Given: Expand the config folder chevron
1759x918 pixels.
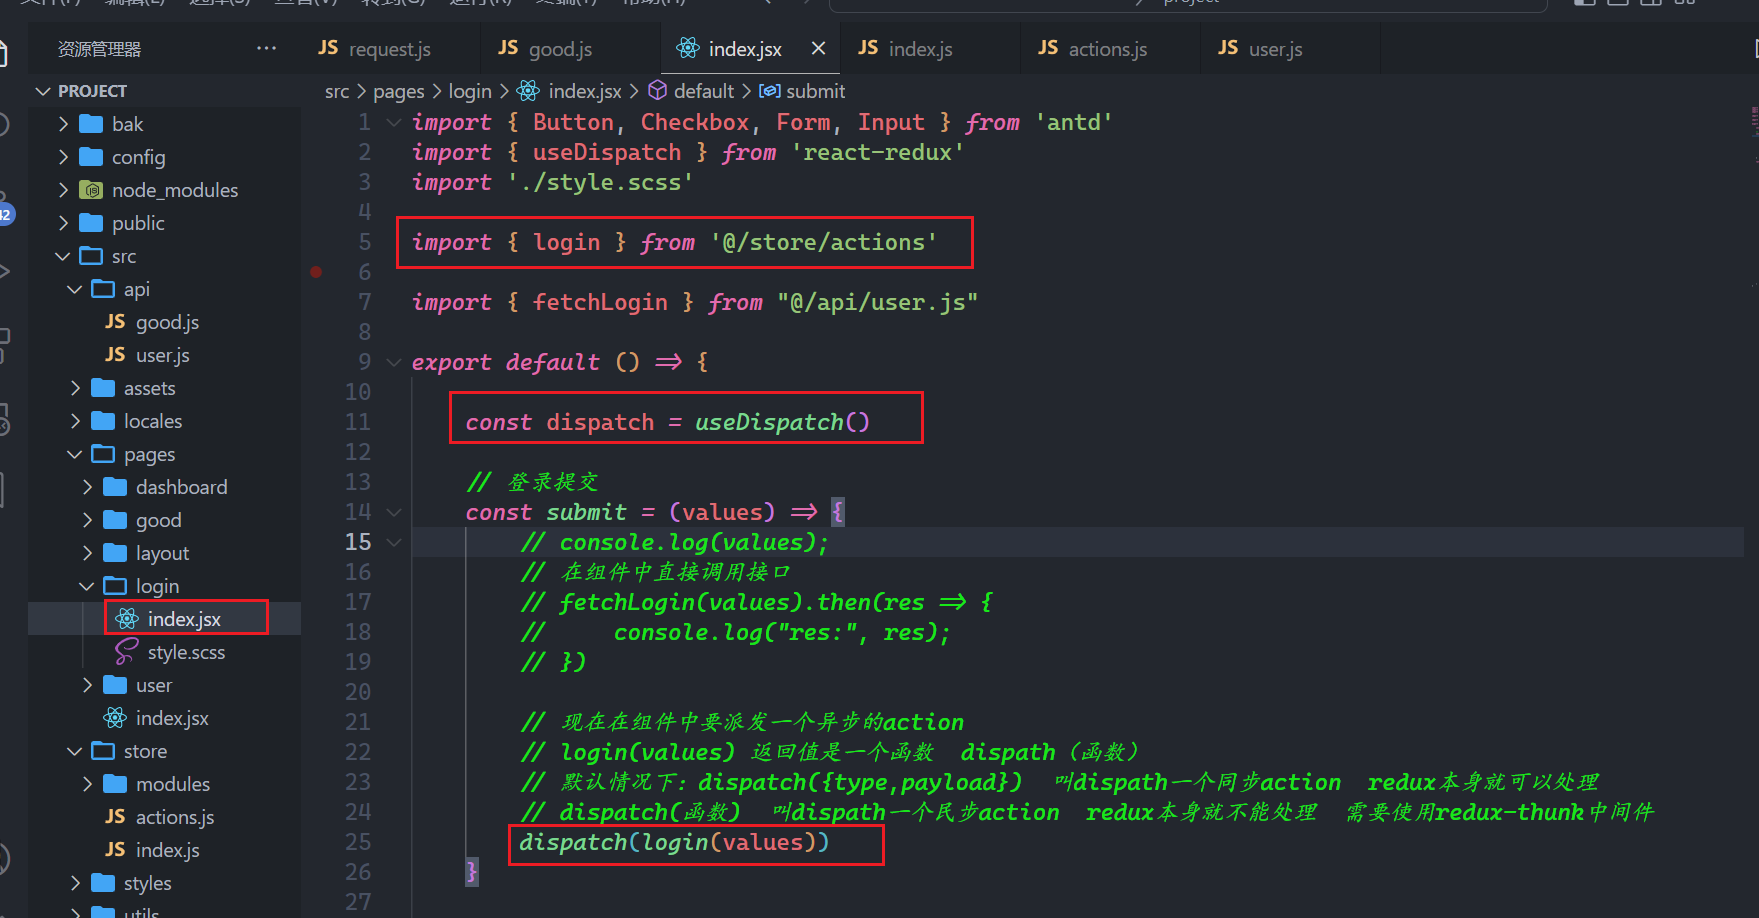Looking at the screenshot, I should click(63, 157).
